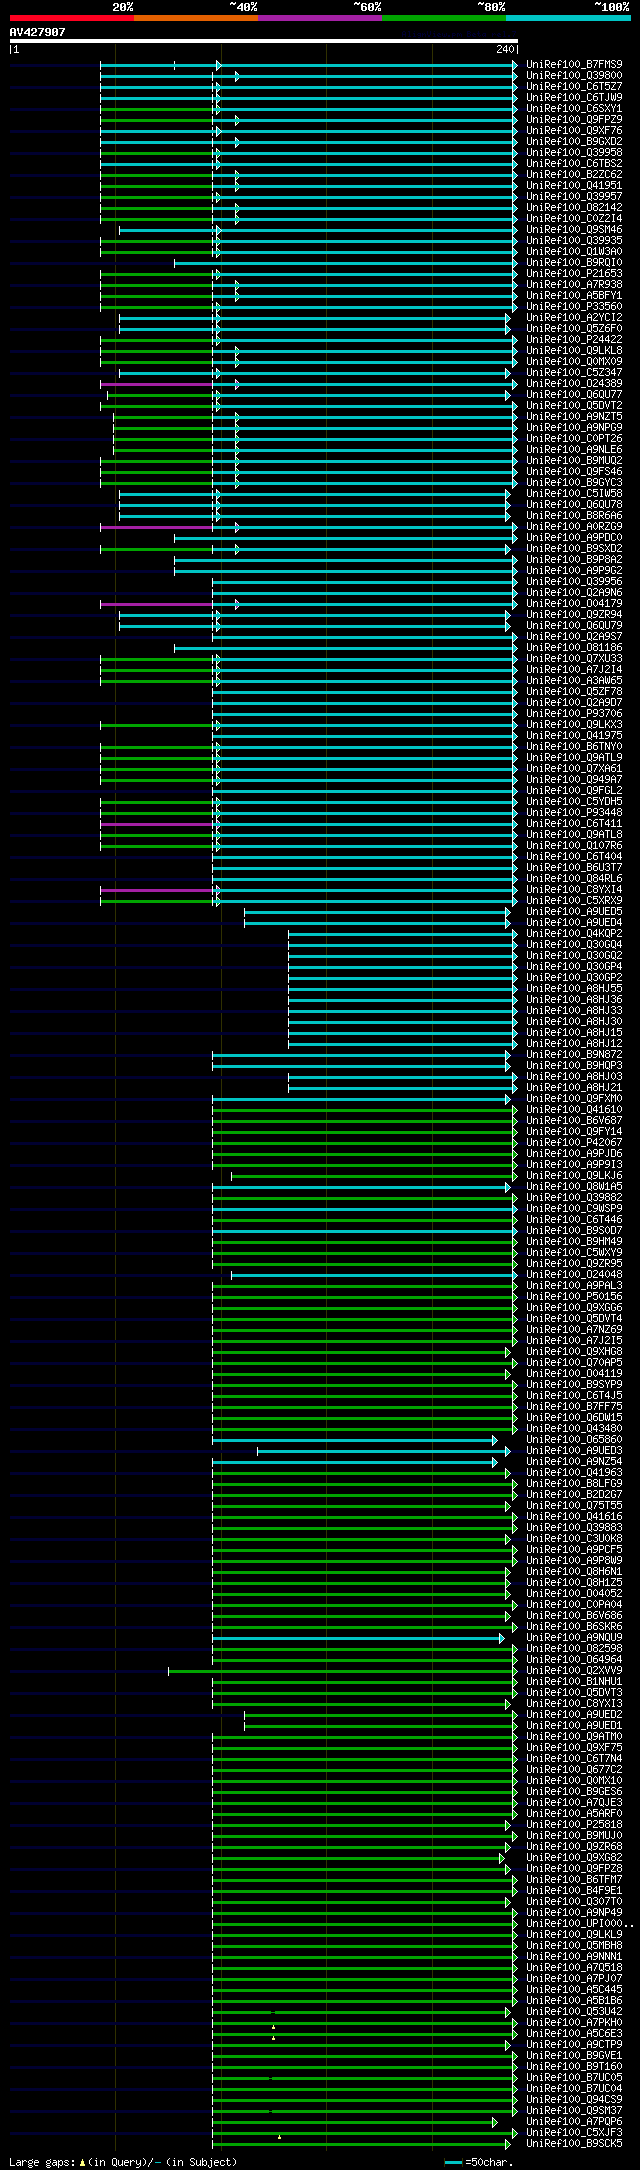Open hit UniRef100_B4F9E1
Viewport: 640px width, 2170px height.
tap(574, 1890)
